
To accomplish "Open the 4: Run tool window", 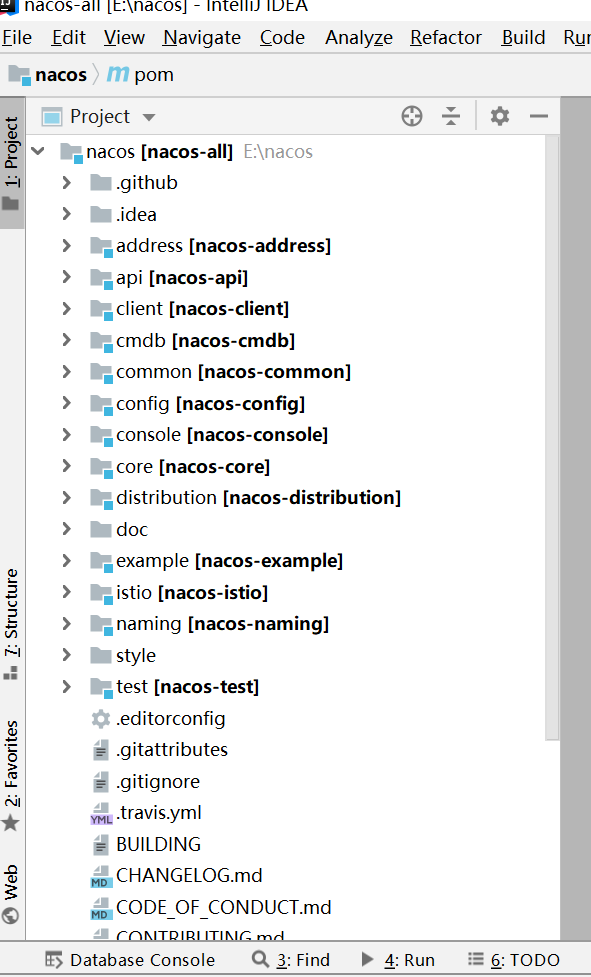I will click(x=398, y=960).
